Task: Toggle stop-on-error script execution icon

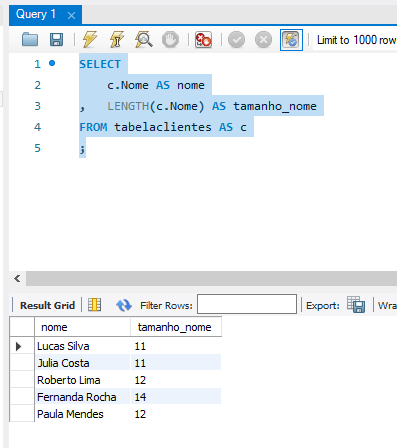Action: pyautogui.click(x=203, y=40)
